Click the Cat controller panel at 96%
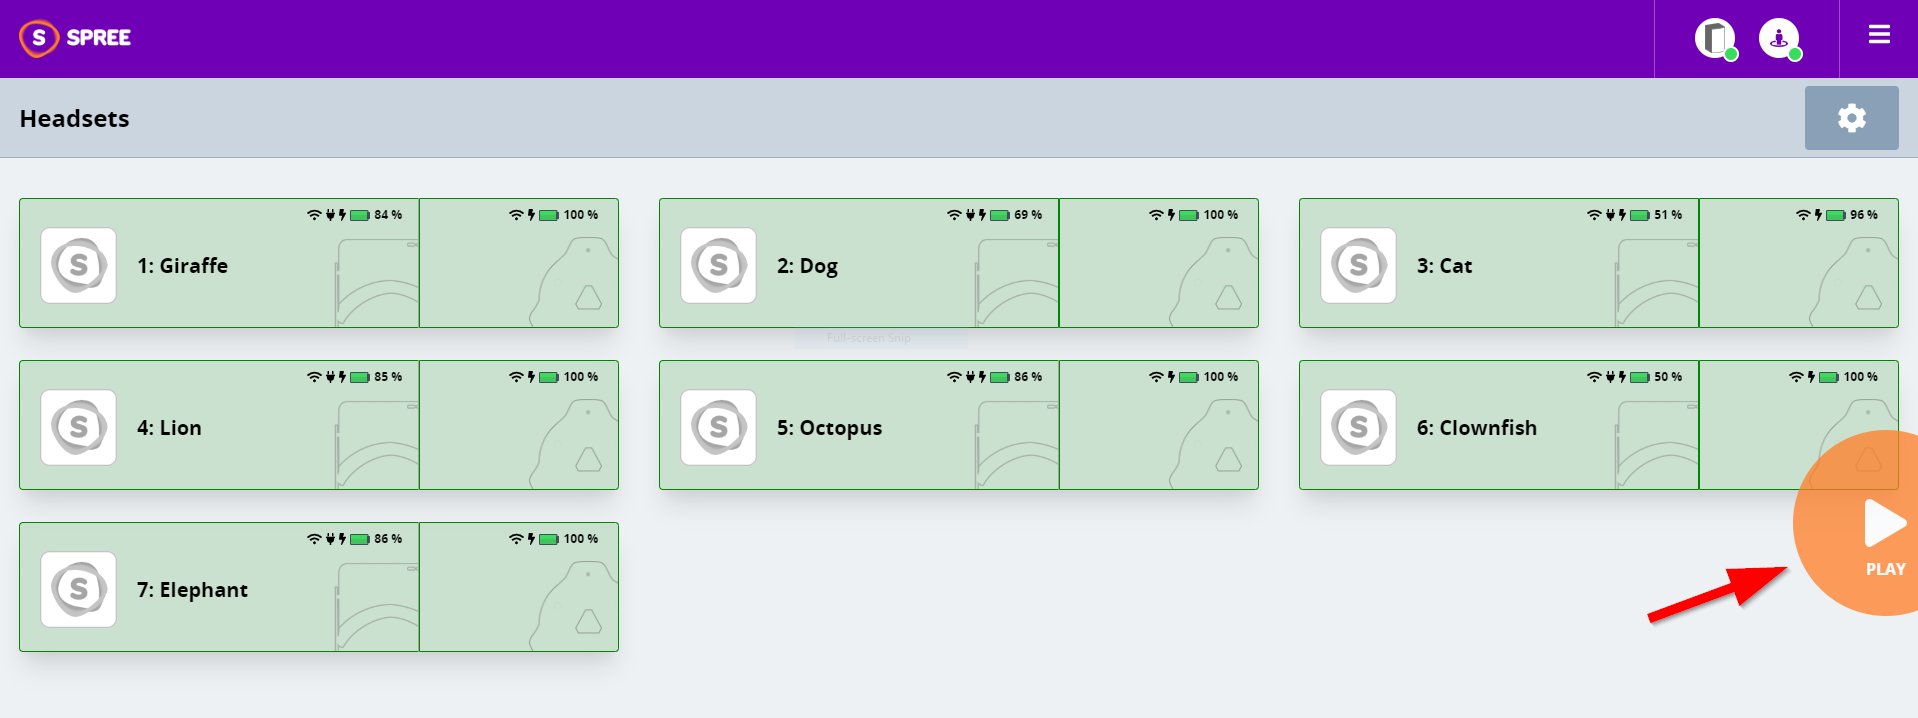The image size is (1918, 718). click(x=1798, y=264)
